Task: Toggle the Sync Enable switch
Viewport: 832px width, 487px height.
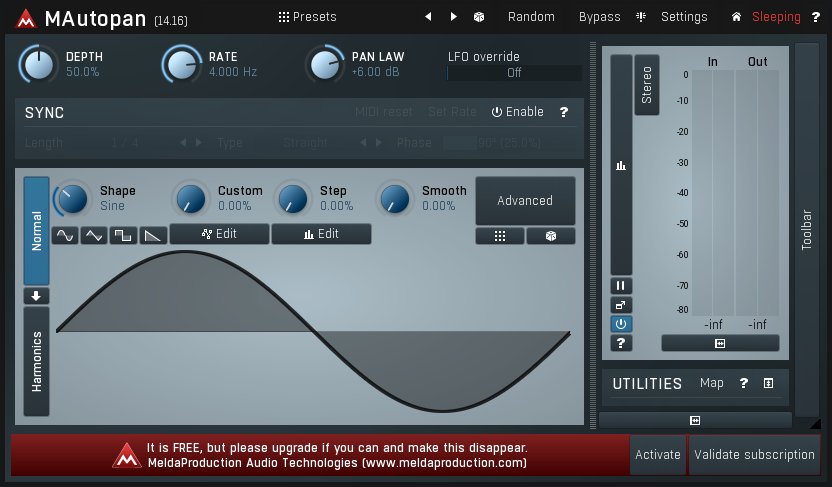Action: [x=517, y=112]
